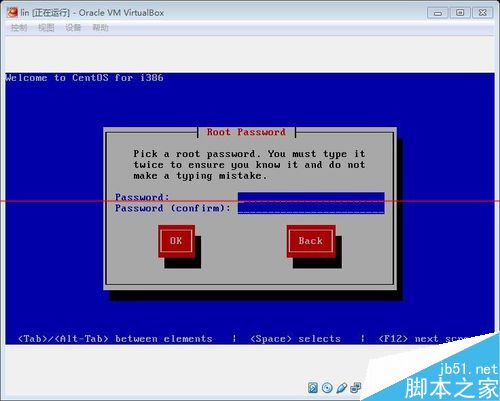The height and width of the screenshot is (401, 500).
Task: Click the Welcome to CentOS header text
Action: click(x=84, y=78)
